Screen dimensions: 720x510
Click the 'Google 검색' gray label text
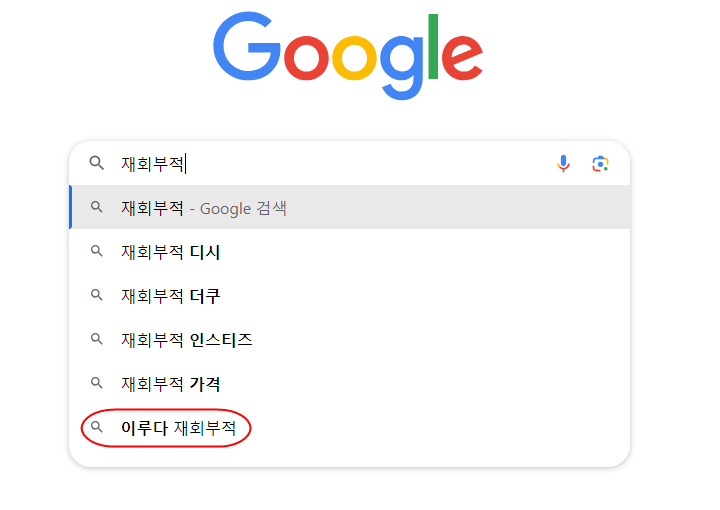(243, 208)
